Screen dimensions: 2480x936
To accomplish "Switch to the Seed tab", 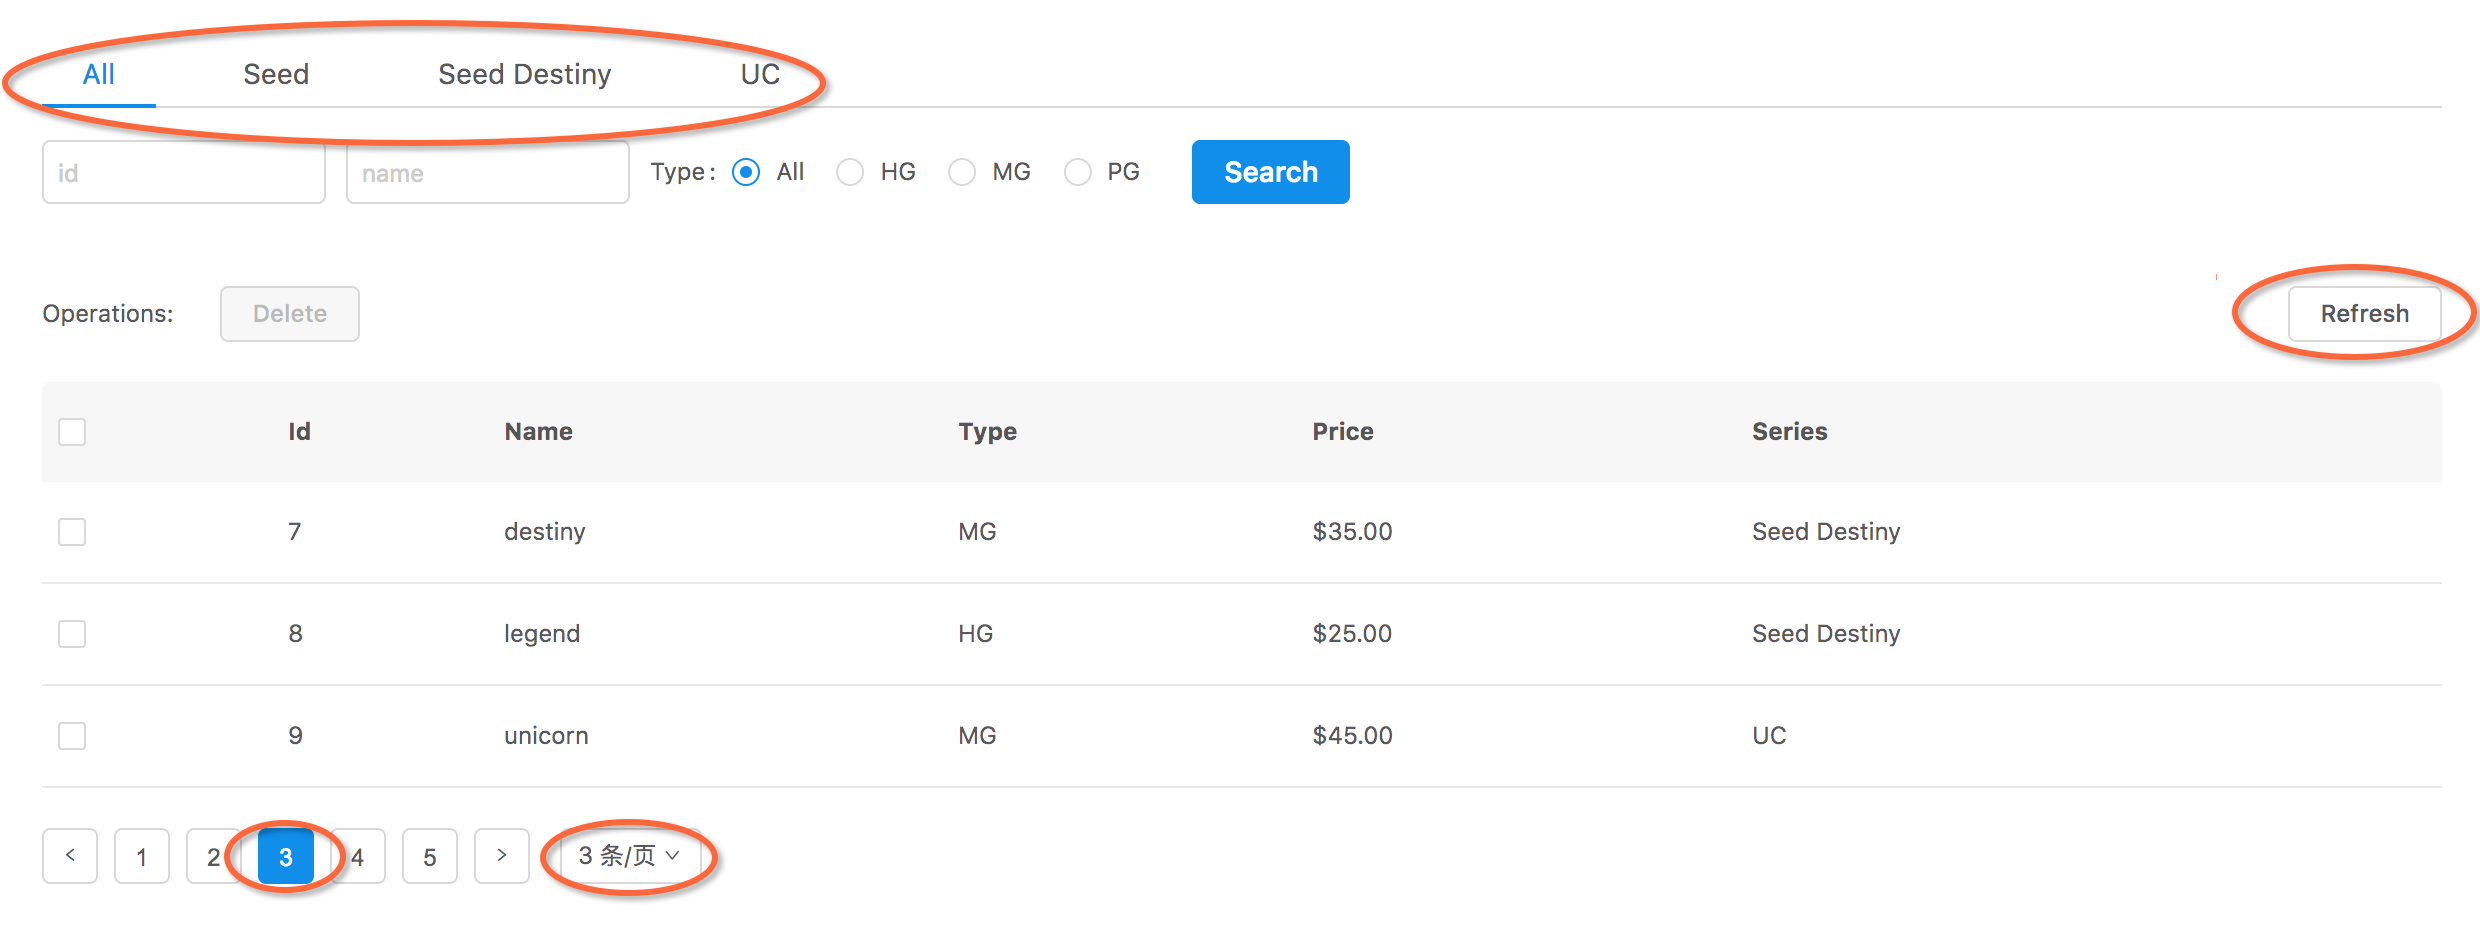I will coord(276,74).
